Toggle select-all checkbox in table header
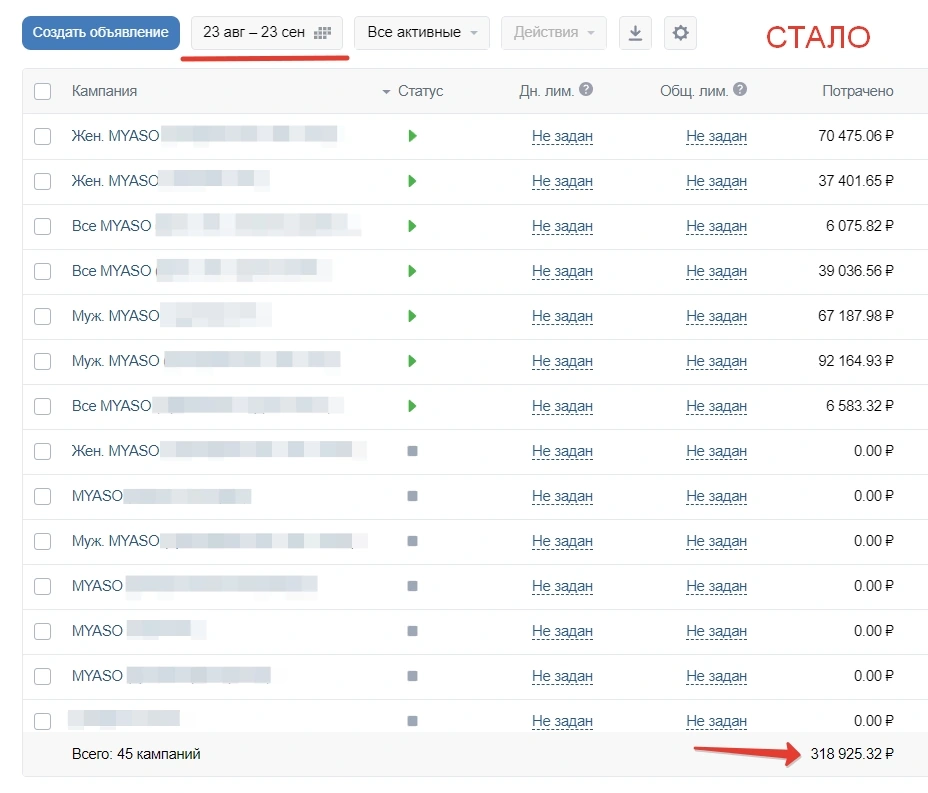928x793 pixels. (x=43, y=91)
